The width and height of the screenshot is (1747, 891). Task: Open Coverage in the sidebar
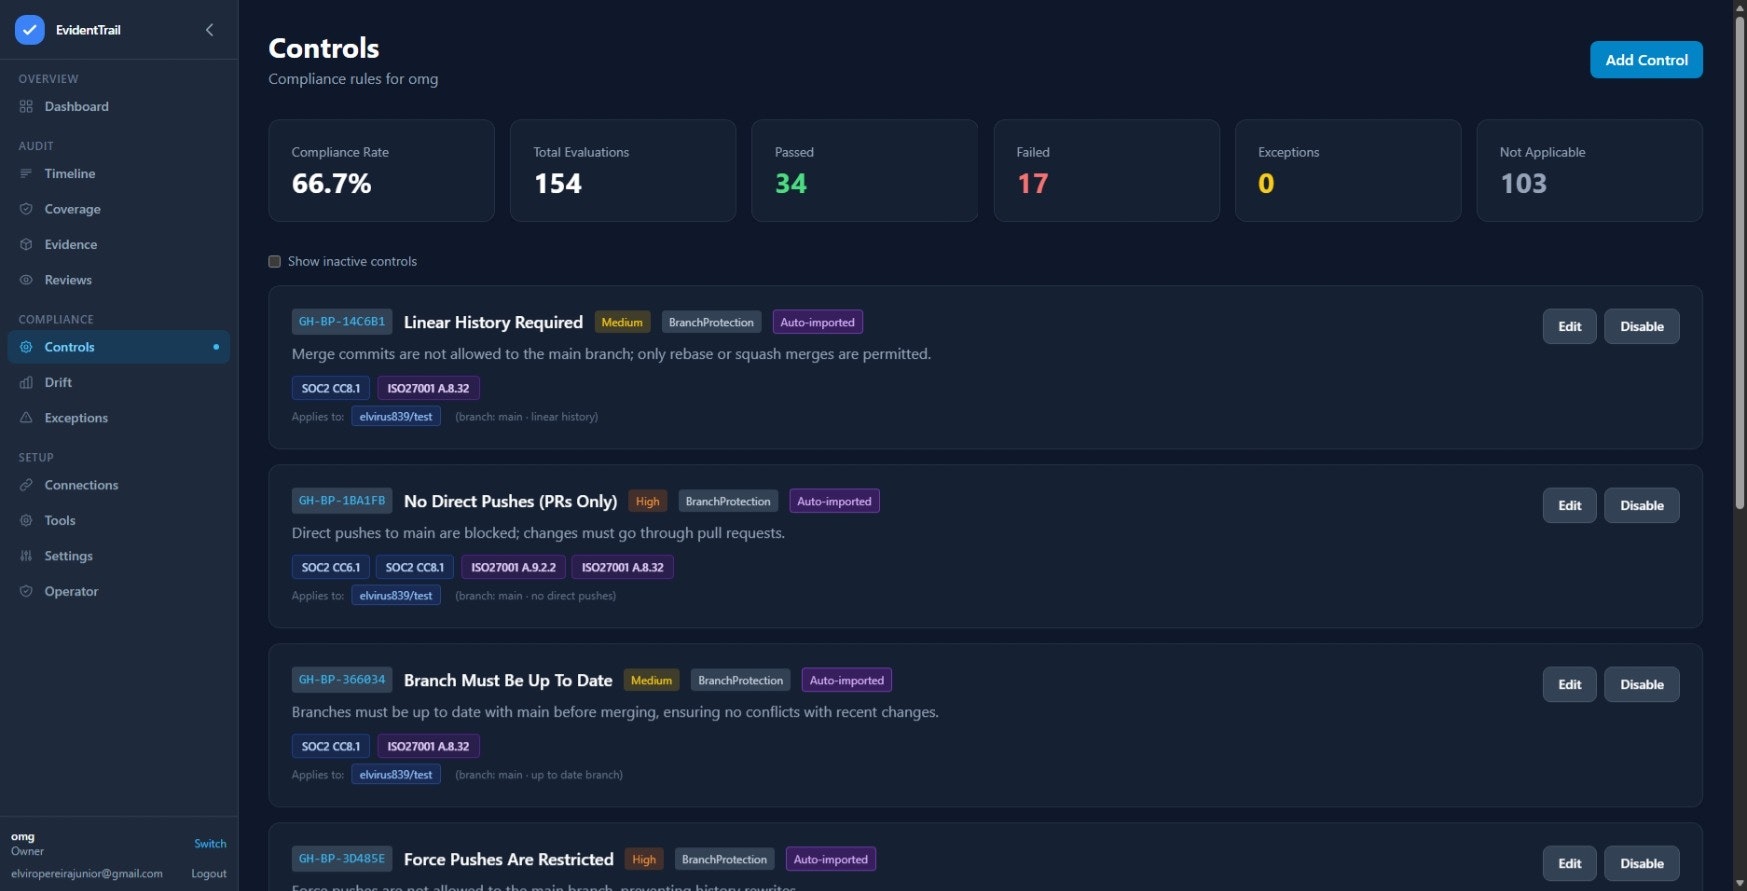pos(119,209)
